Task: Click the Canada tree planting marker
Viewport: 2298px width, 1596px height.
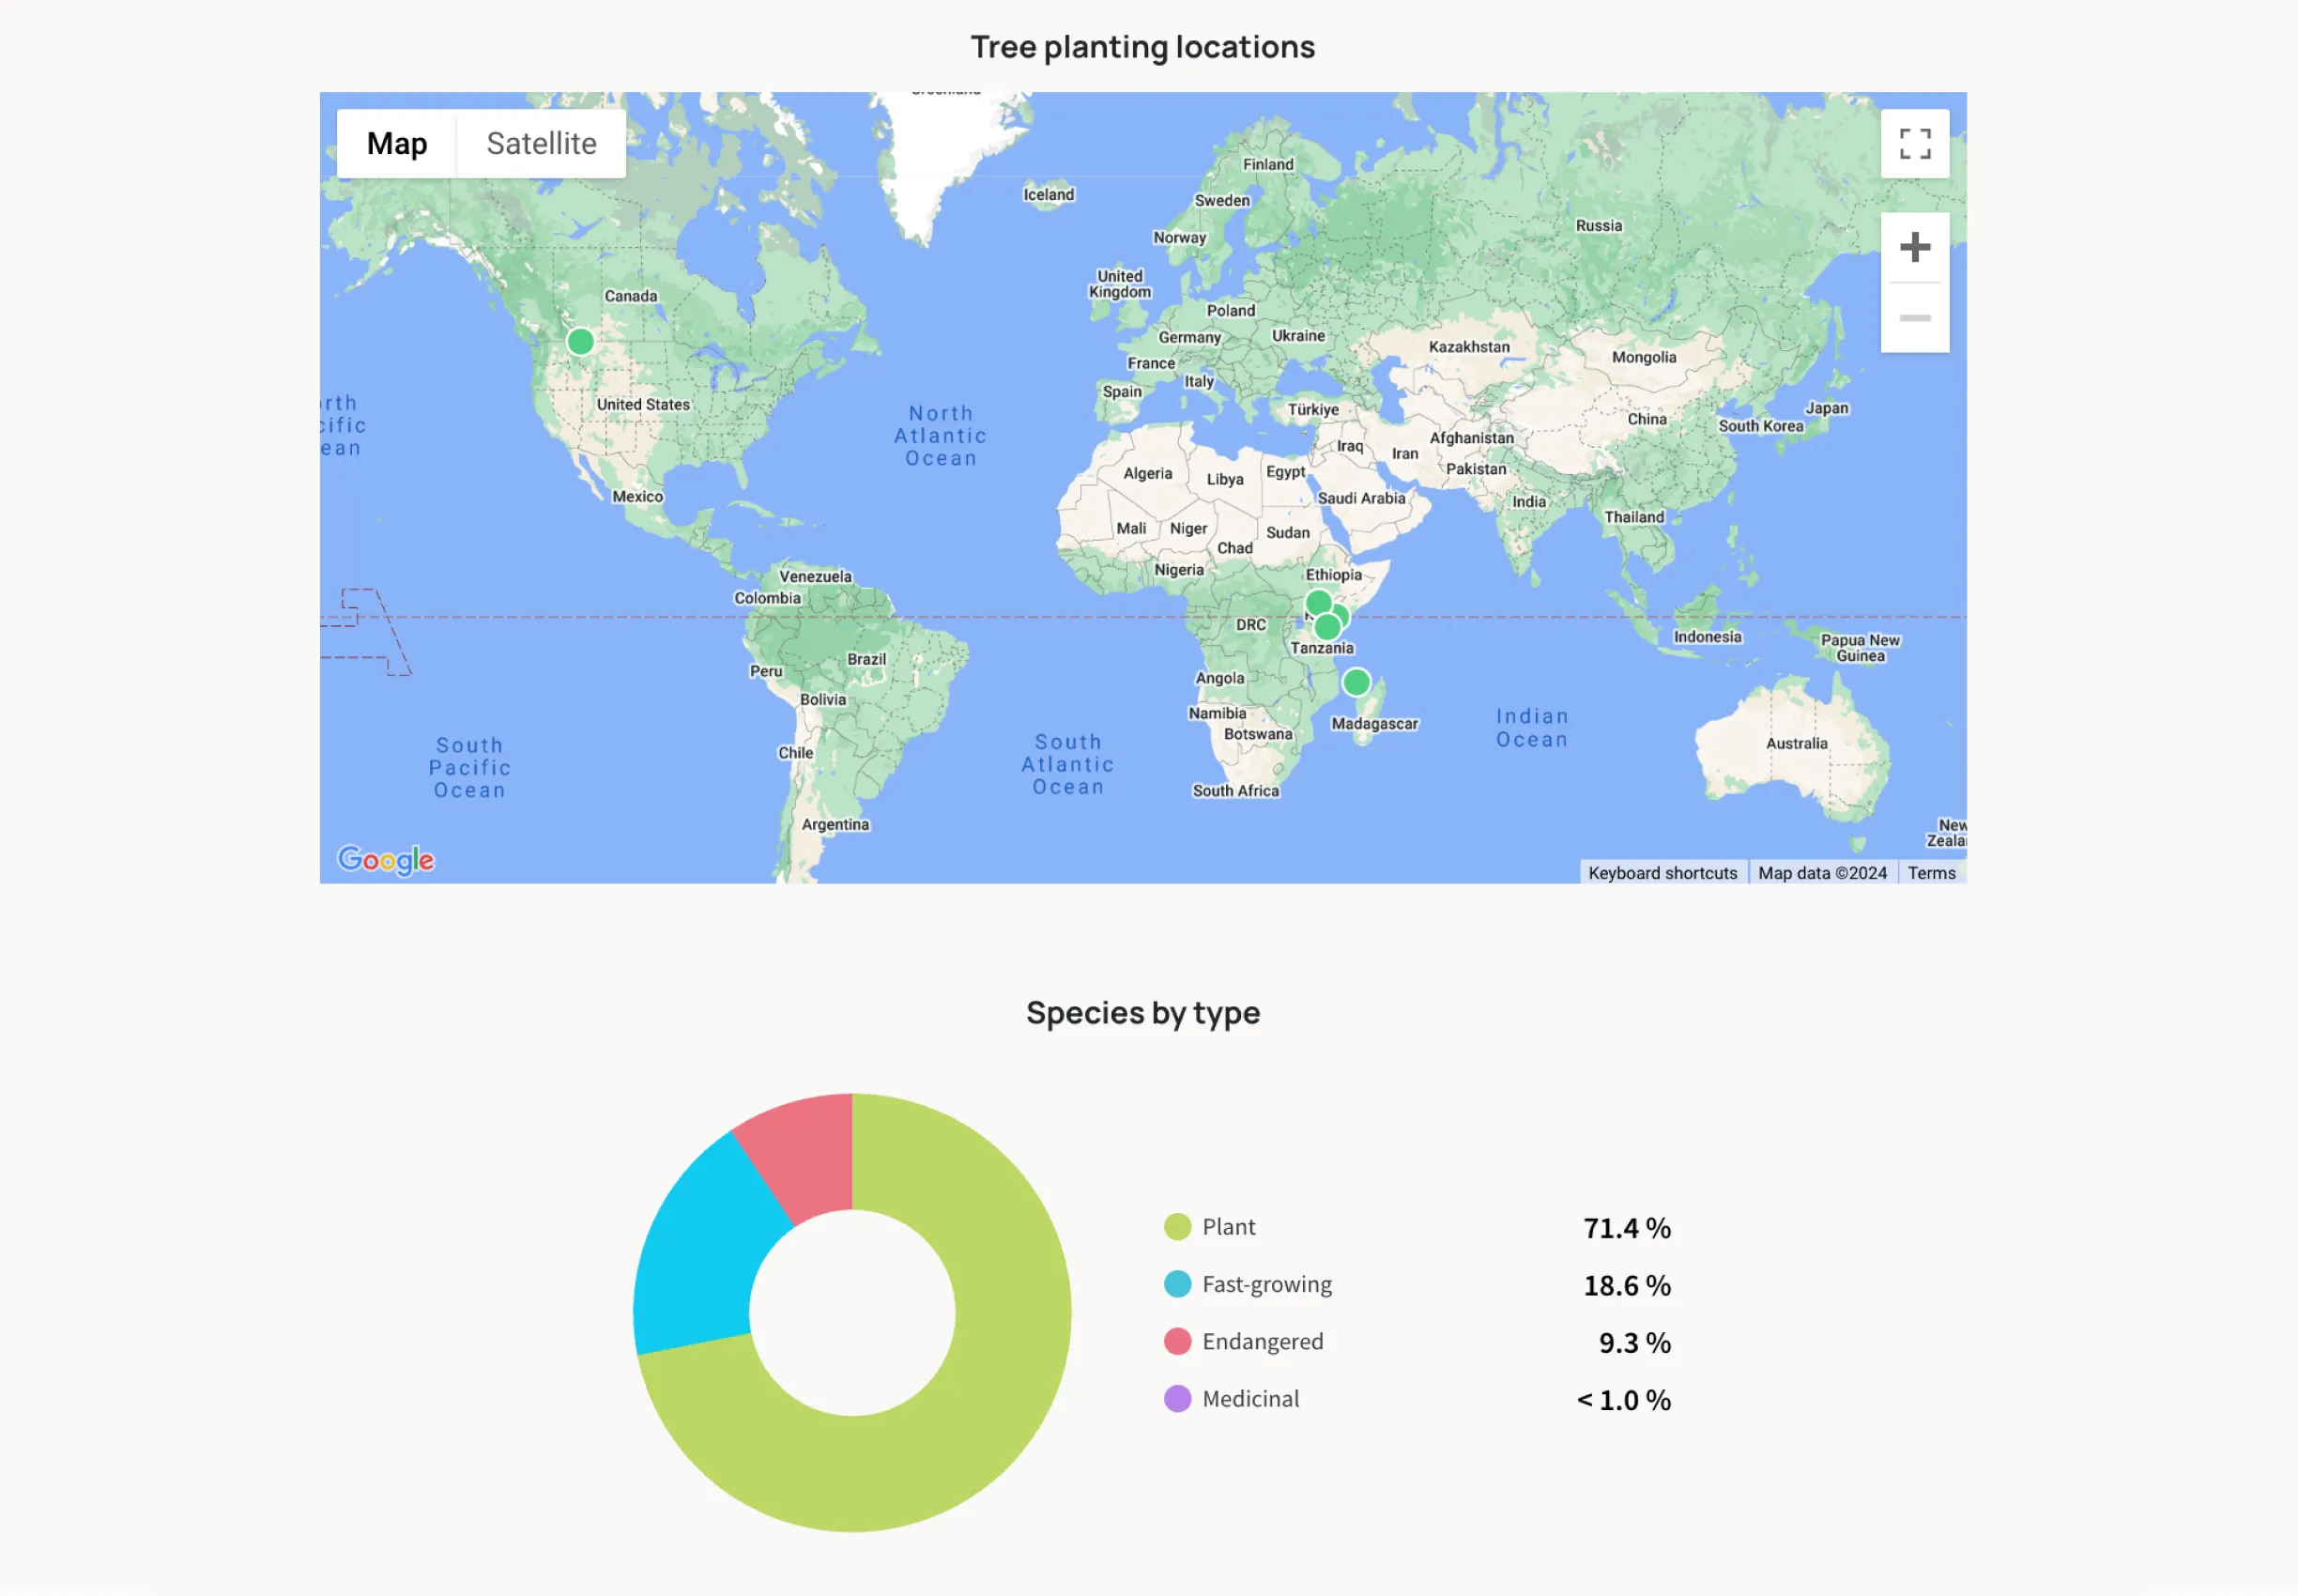Action: click(580, 342)
